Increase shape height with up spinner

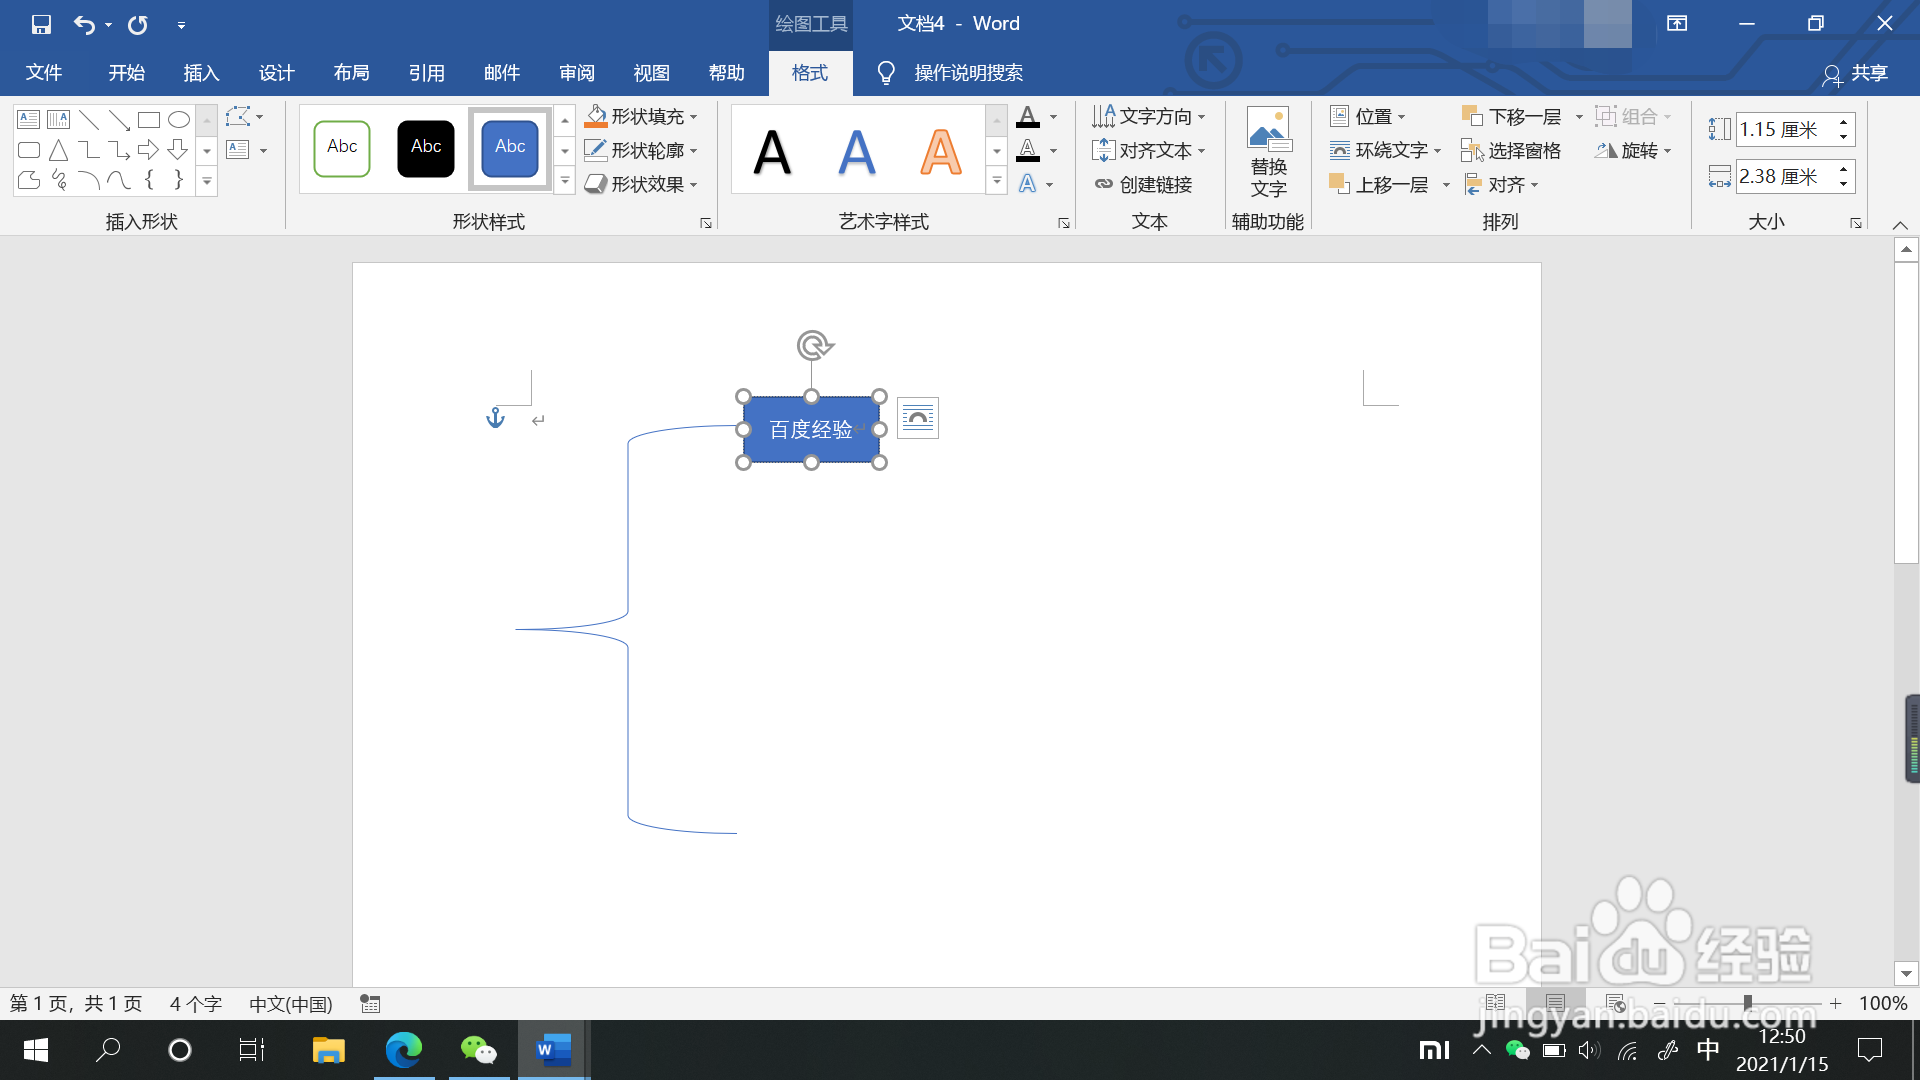1844,122
